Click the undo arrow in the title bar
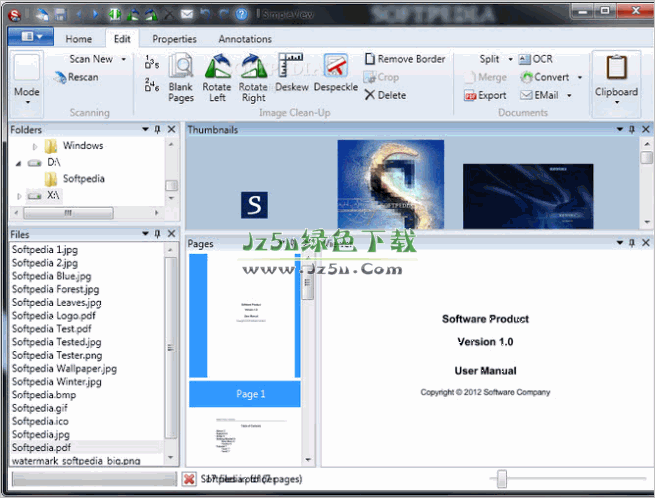 (x=205, y=15)
